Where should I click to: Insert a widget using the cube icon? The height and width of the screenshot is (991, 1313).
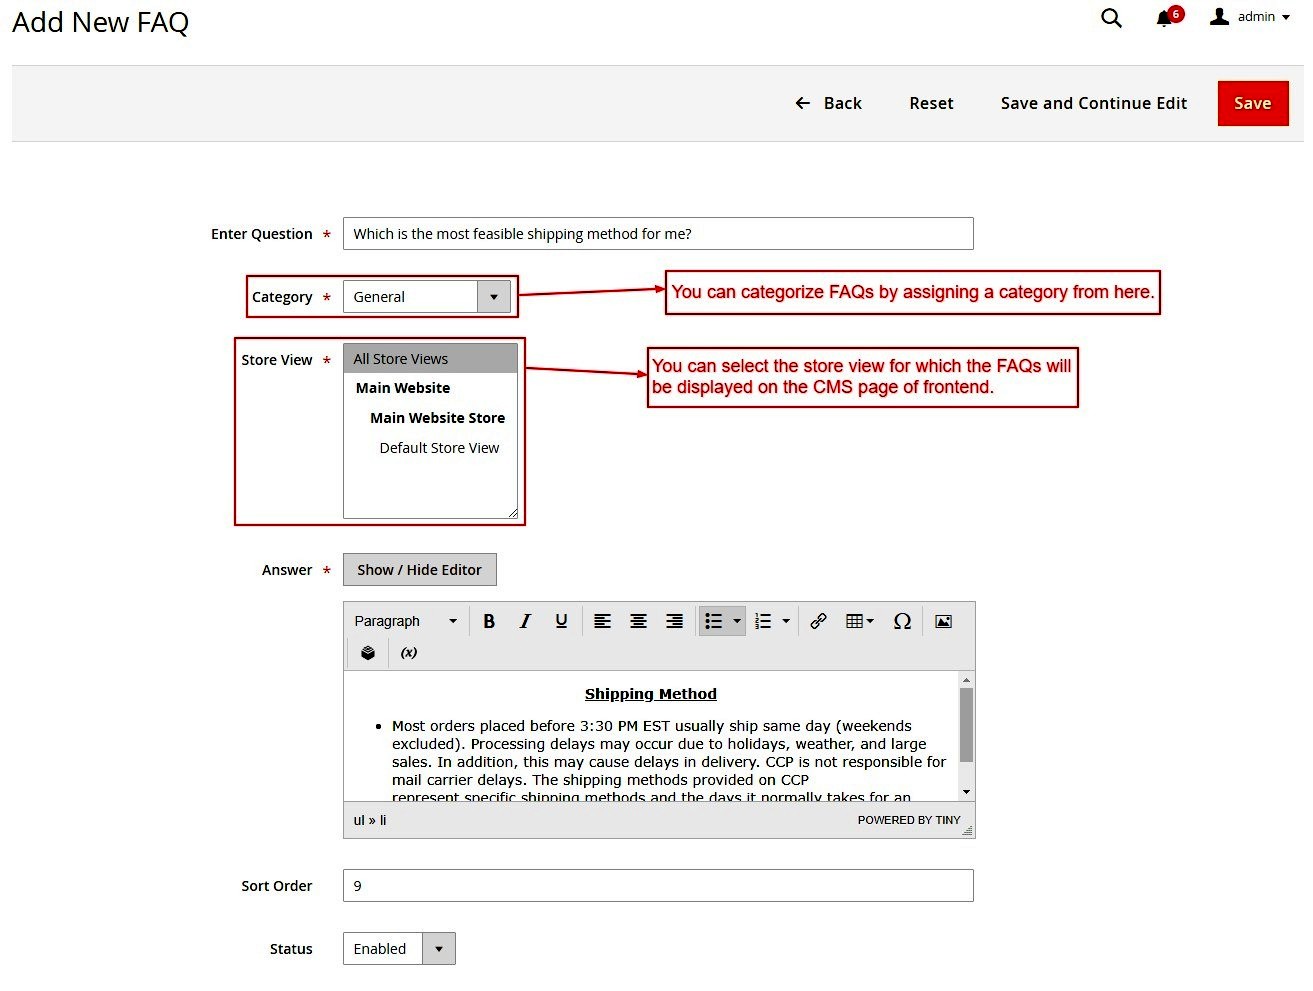pos(367,652)
